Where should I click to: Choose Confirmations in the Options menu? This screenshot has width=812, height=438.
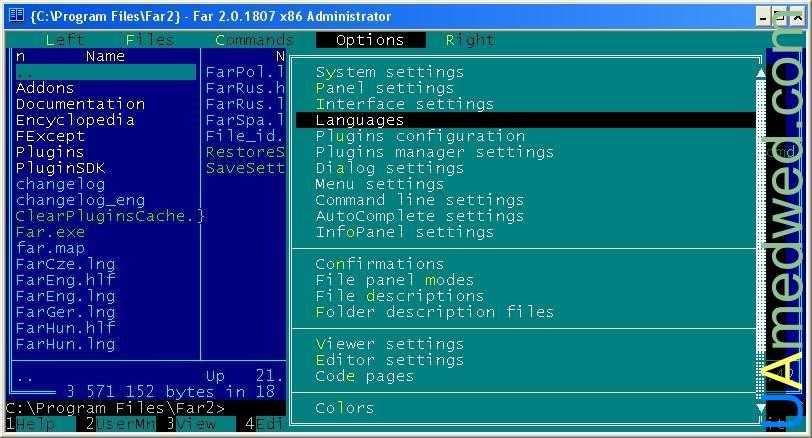click(x=380, y=264)
